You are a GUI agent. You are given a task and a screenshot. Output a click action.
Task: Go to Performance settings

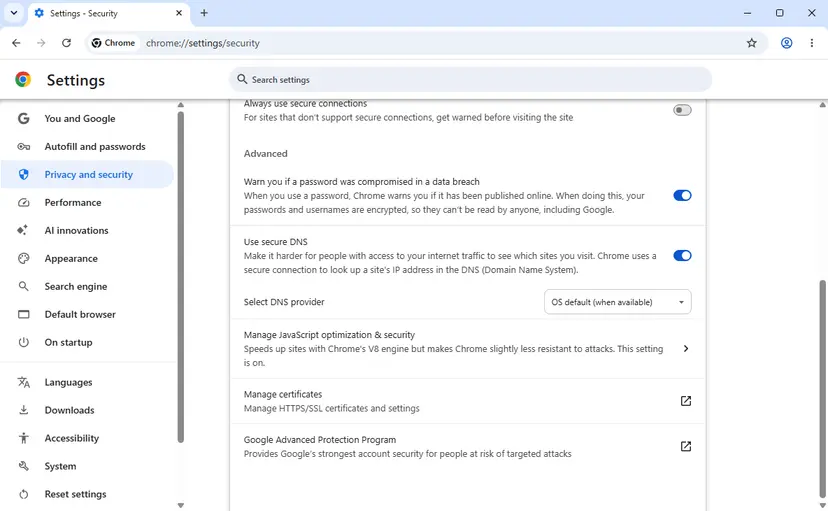[88, 202]
